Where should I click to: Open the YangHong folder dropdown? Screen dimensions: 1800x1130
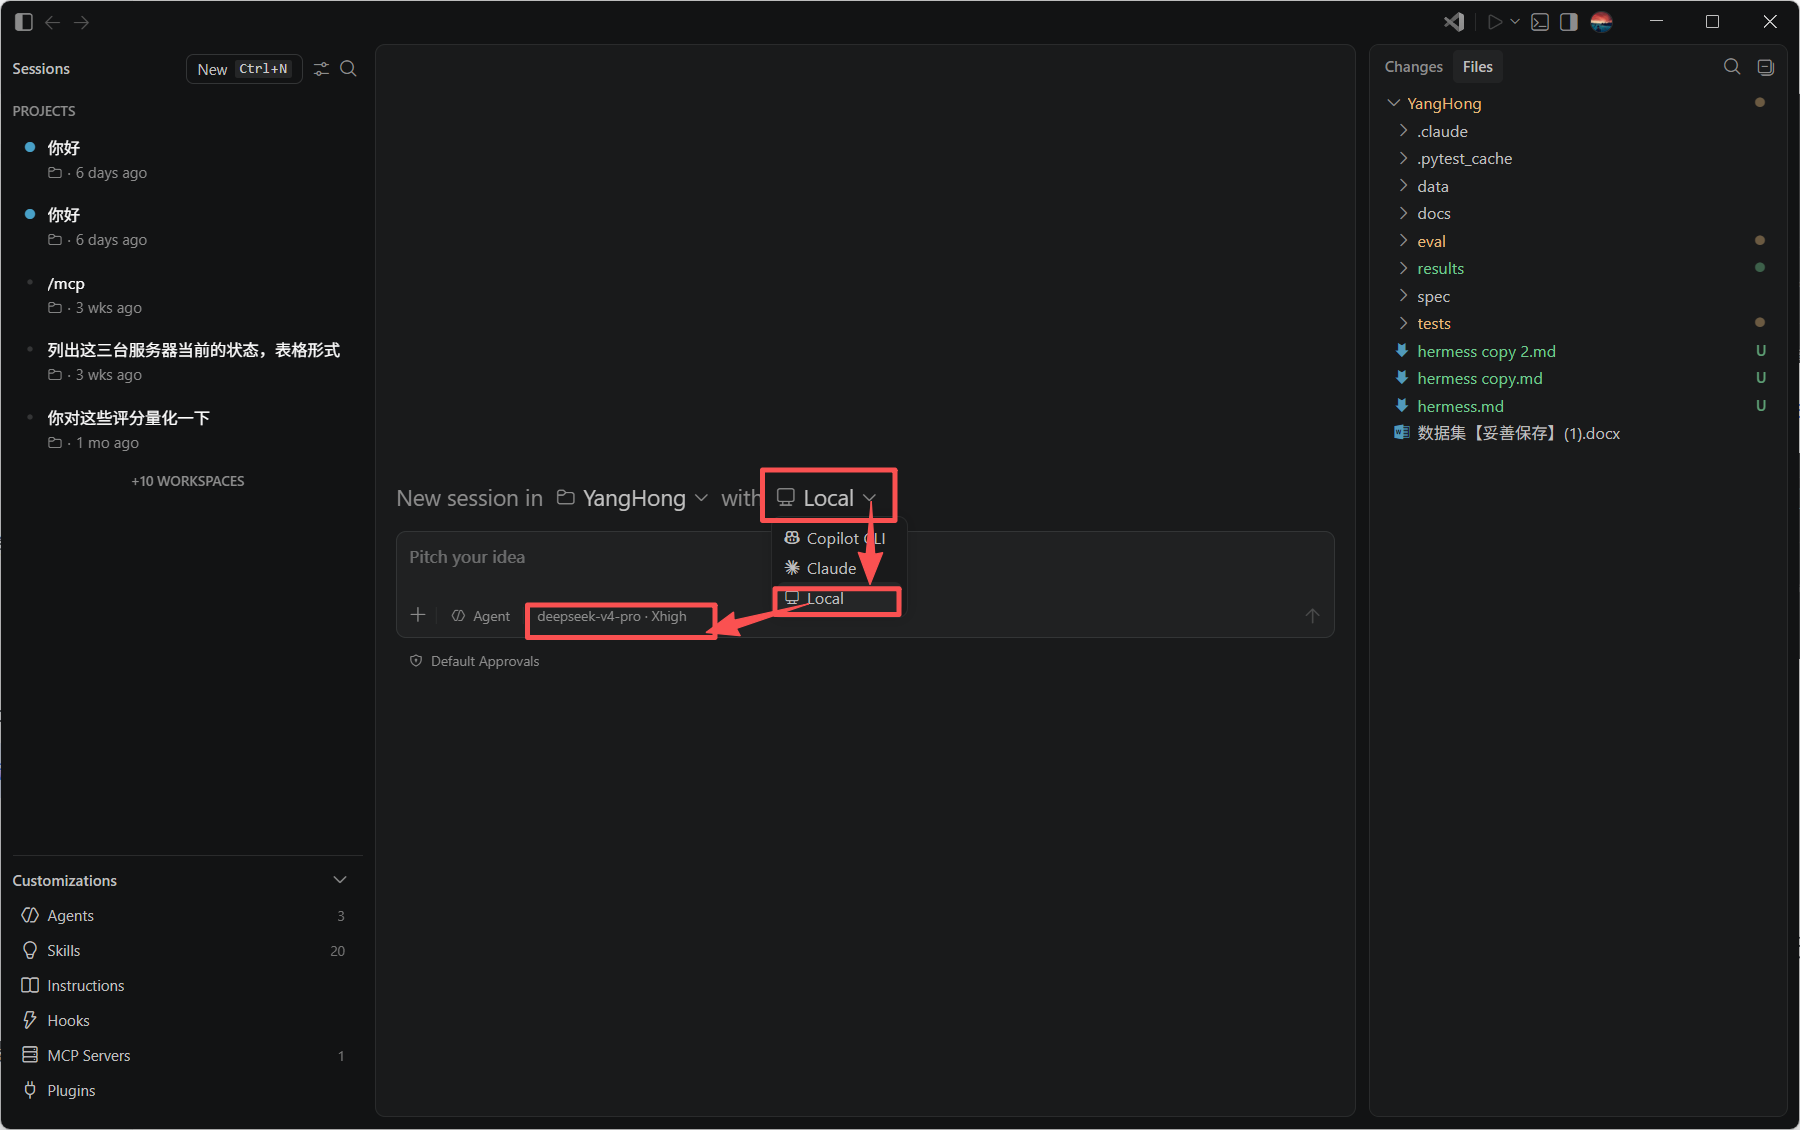632,498
